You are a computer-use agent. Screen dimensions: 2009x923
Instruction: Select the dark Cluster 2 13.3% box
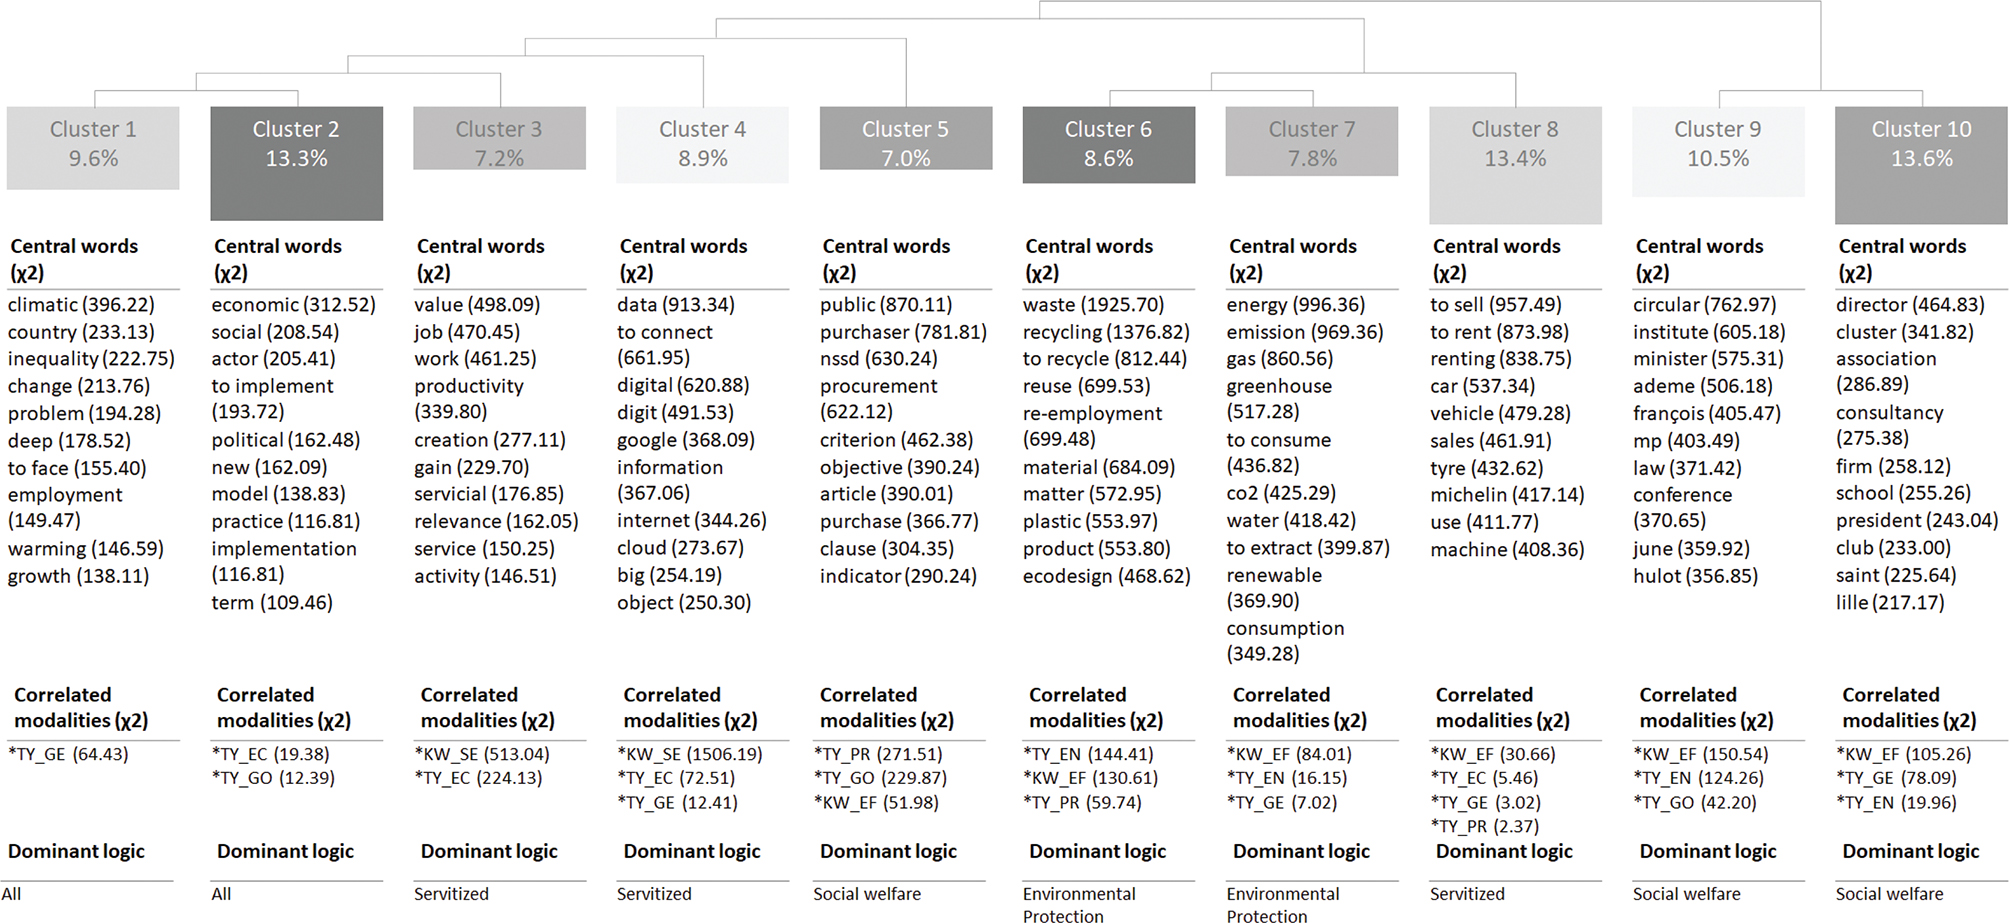(x=296, y=162)
